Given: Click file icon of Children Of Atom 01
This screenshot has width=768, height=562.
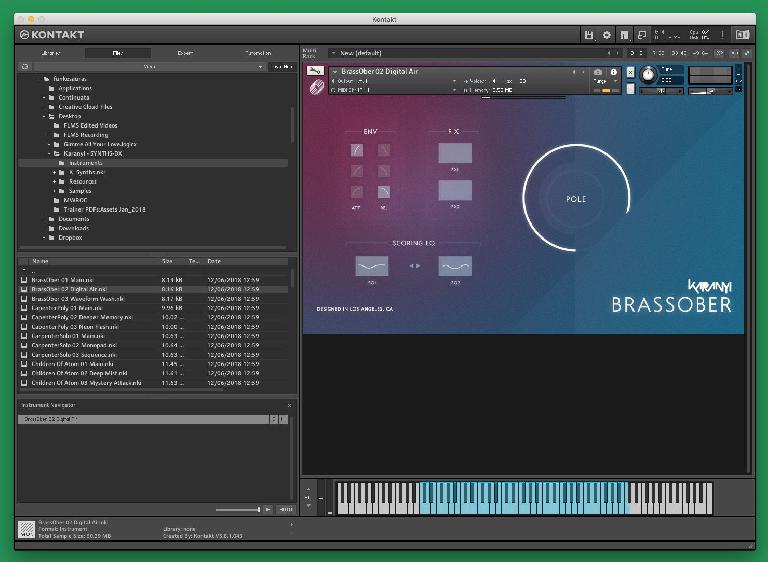Looking at the screenshot, I should (x=24, y=364).
